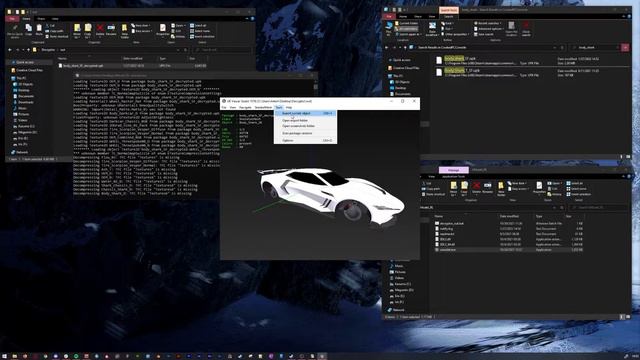Click Invert selection in top-left Explorer ribbon
The image size is (640, 360).
coord(202,36)
